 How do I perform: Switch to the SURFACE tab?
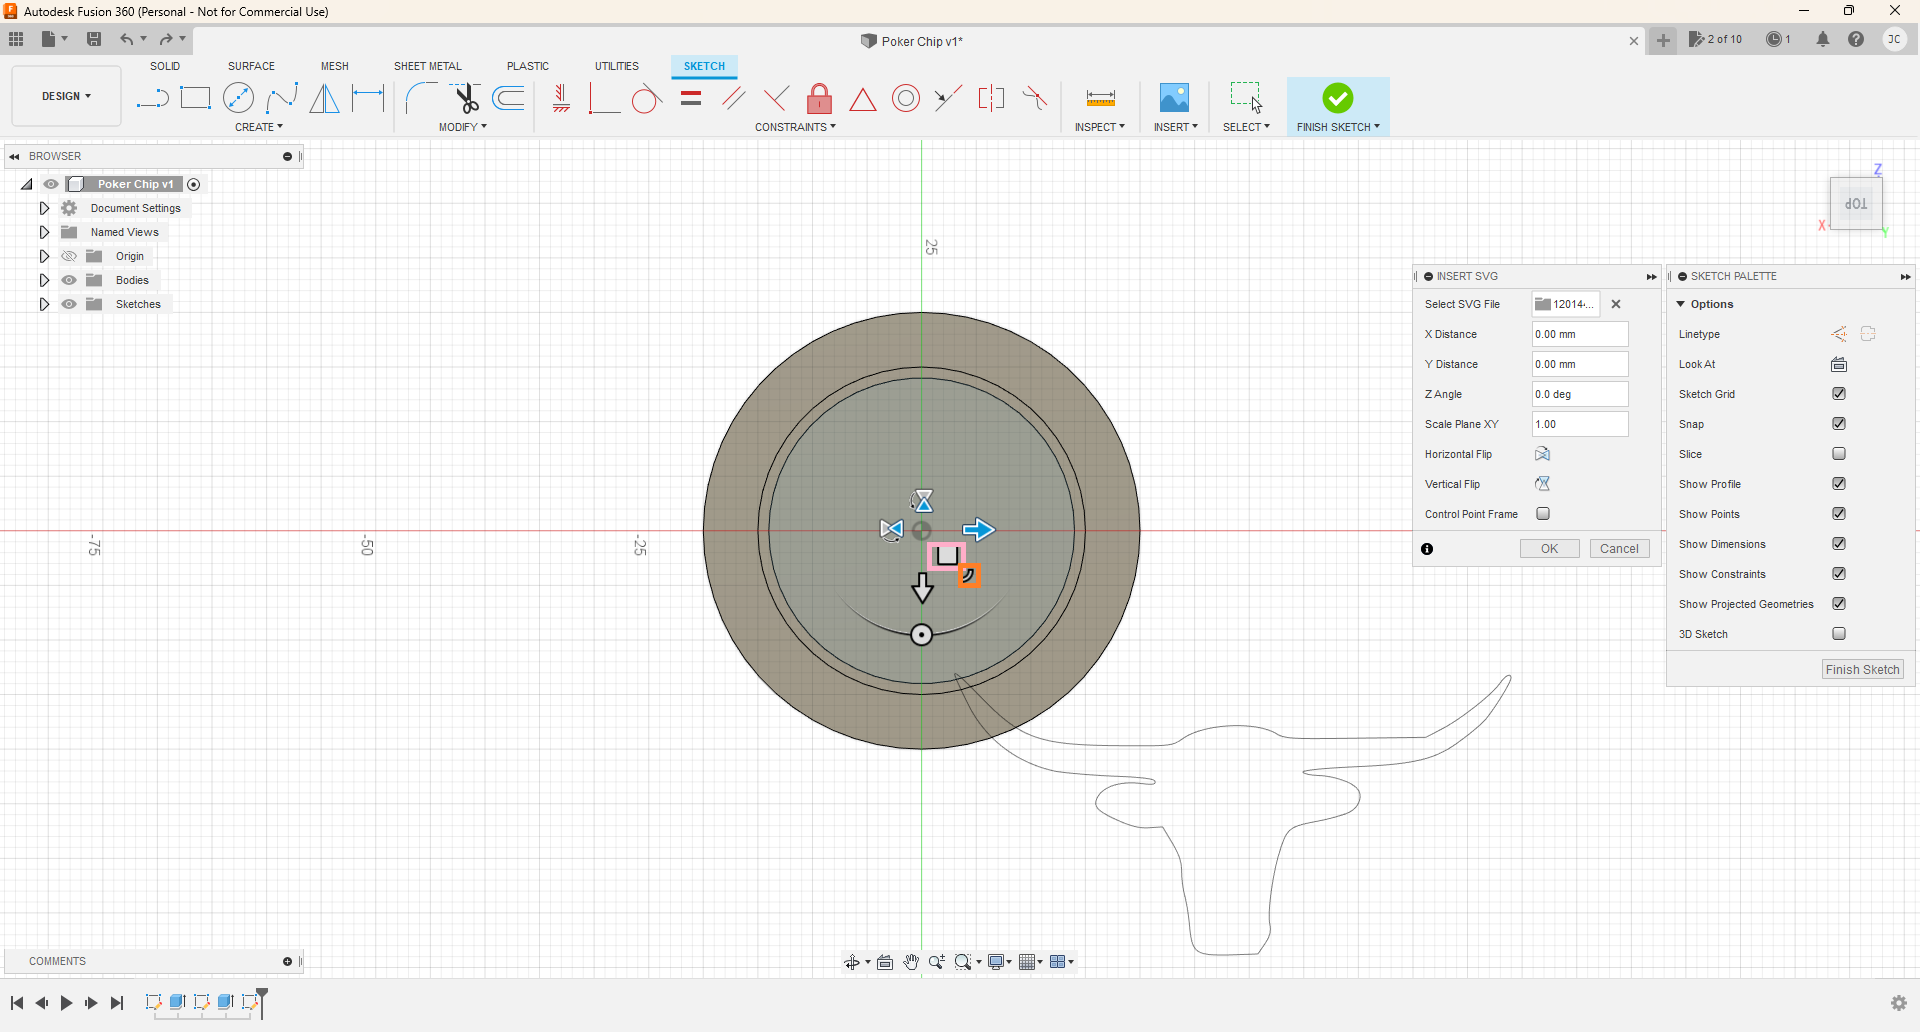coord(251,66)
